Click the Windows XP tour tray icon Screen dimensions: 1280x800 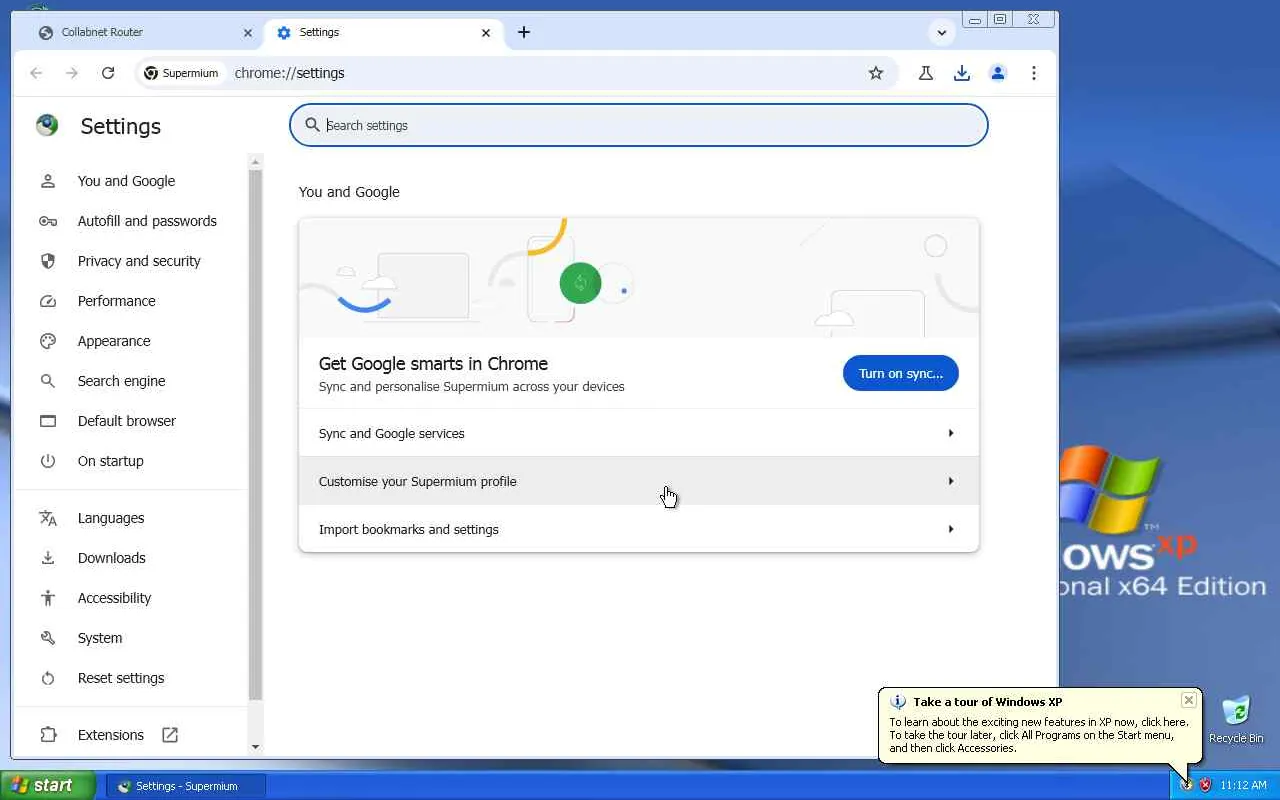[1186, 785]
